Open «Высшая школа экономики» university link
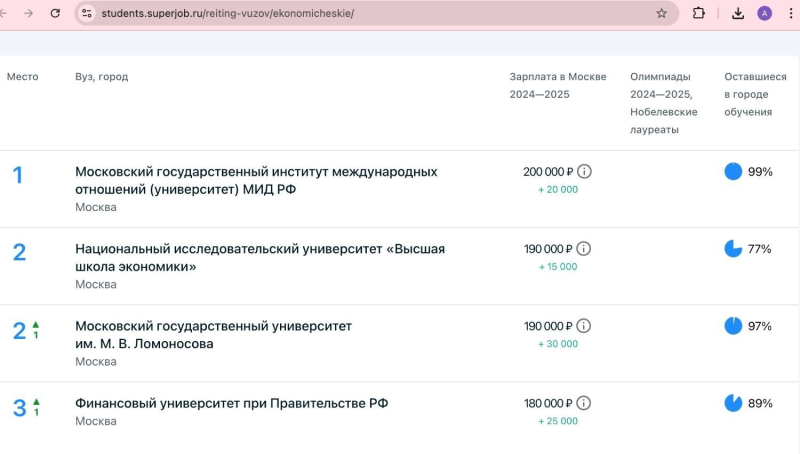Image resolution: width=800 pixels, height=454 pixels. coord(260,257)
